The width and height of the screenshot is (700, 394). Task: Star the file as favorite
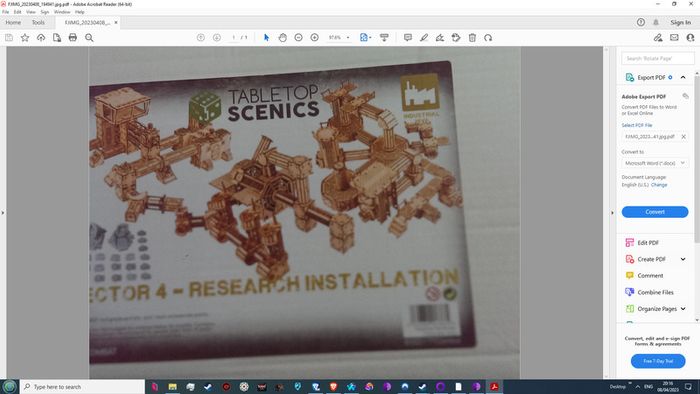25,38
